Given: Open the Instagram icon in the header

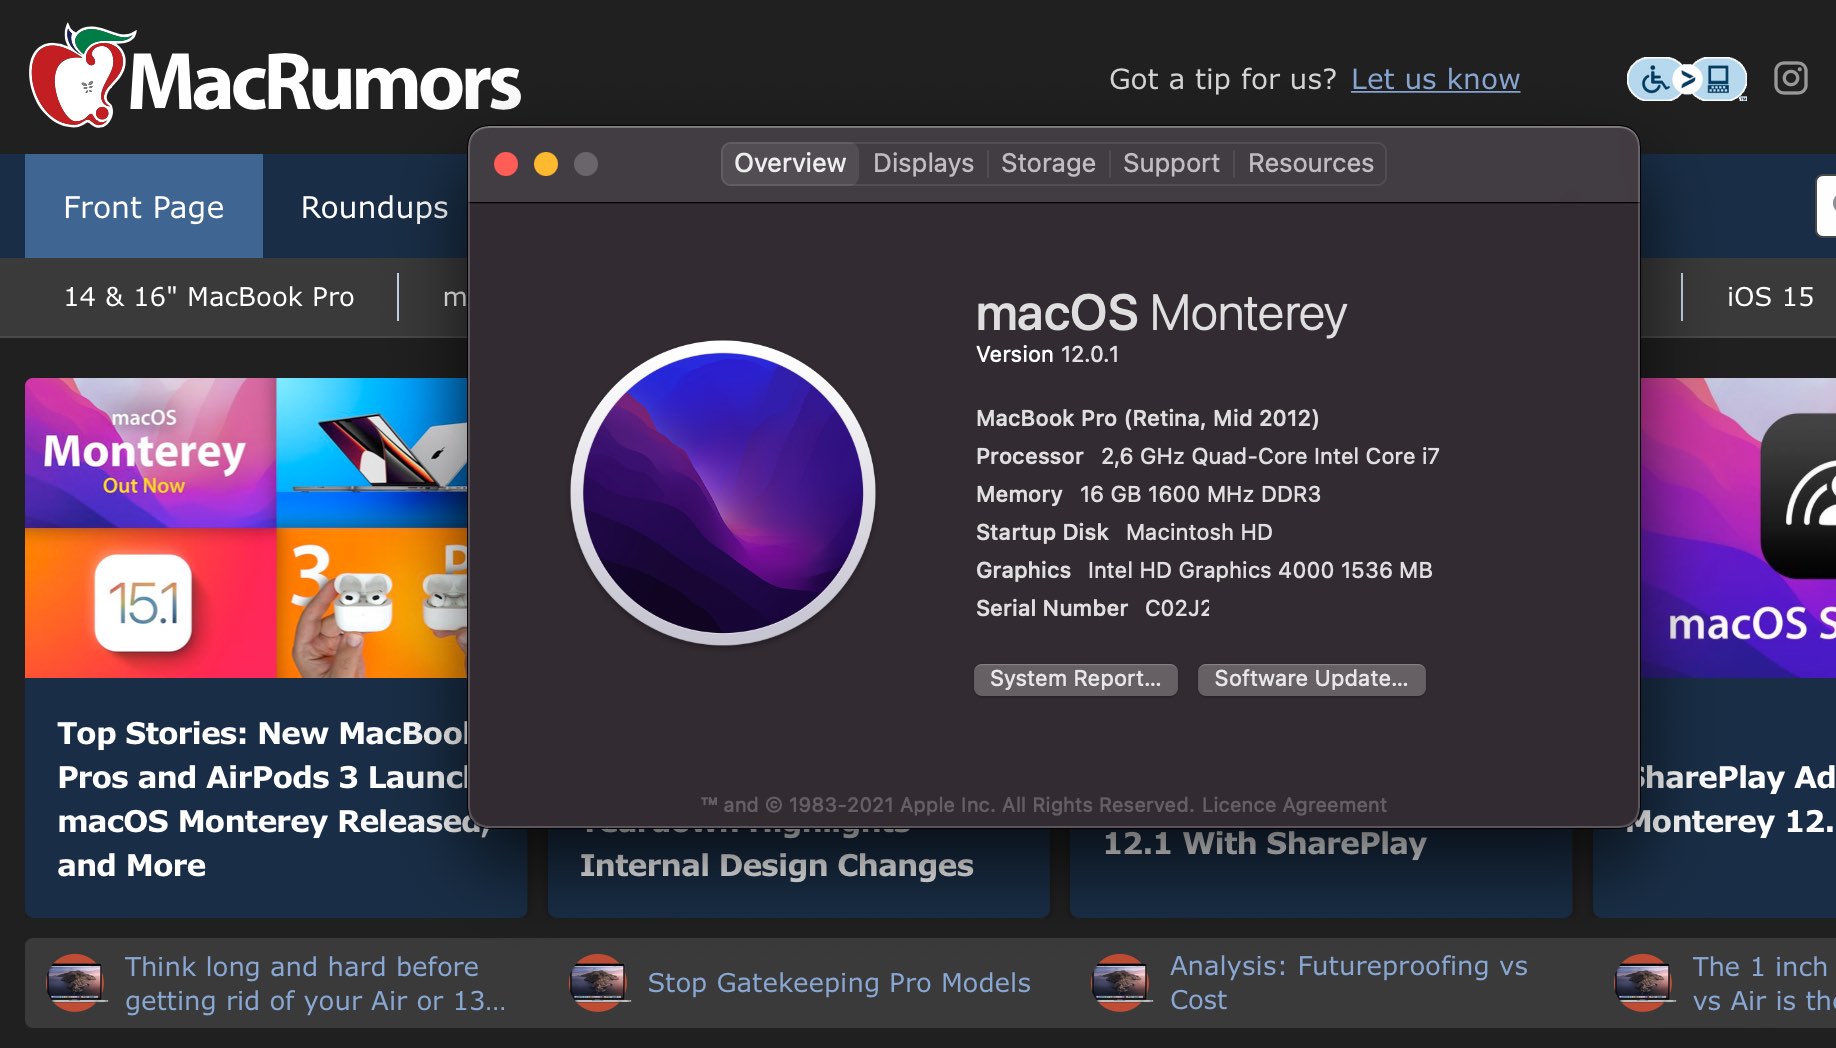Looking at the screenshot, I should tap(1790, 78).
